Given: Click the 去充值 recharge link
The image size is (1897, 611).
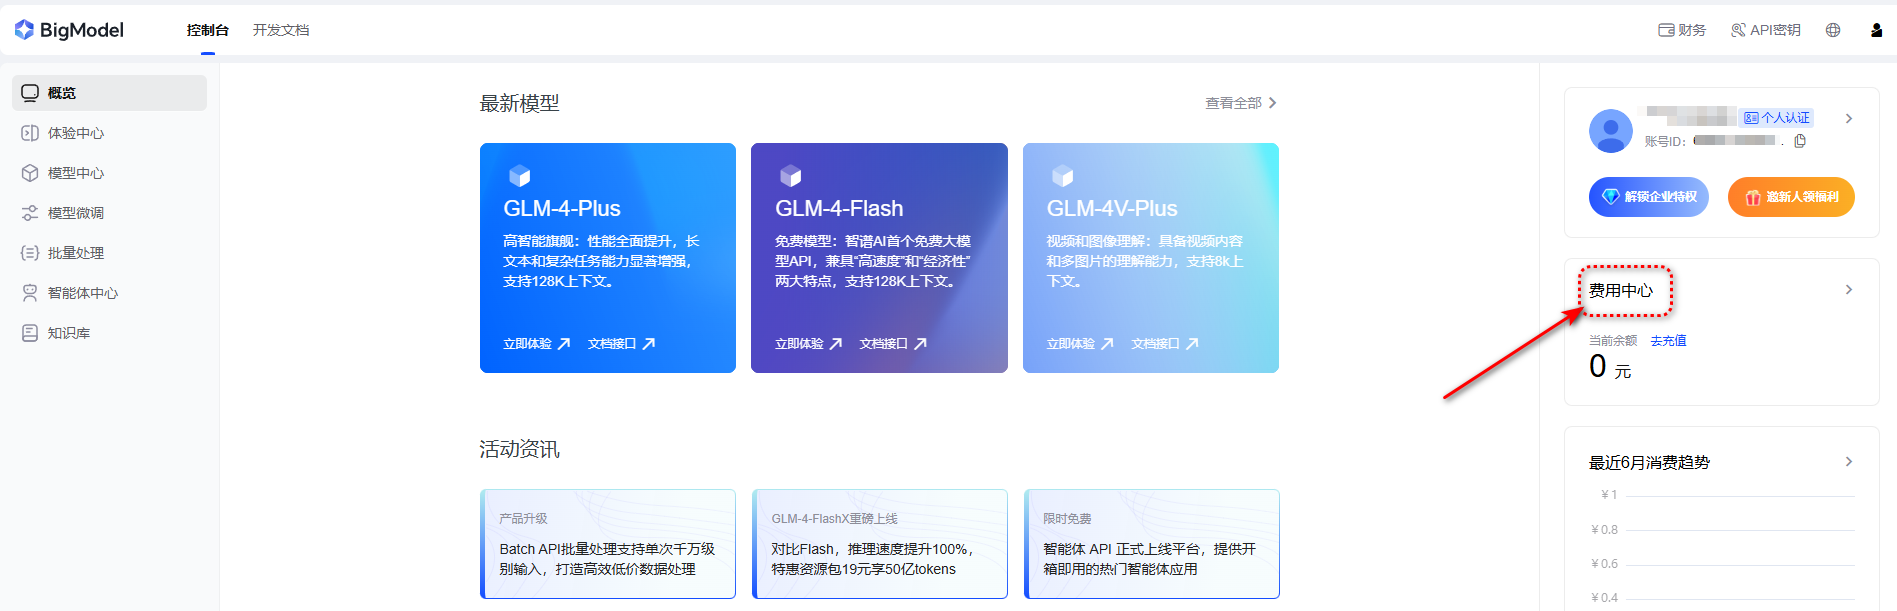Looking at the screenshot, I should pyautogui.click(x=1668, y=341).
